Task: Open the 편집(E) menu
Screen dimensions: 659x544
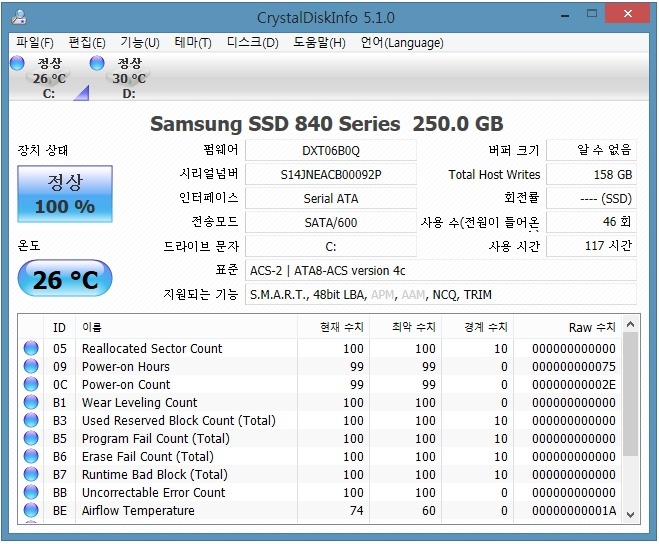Action: click(x=87, y=42)
